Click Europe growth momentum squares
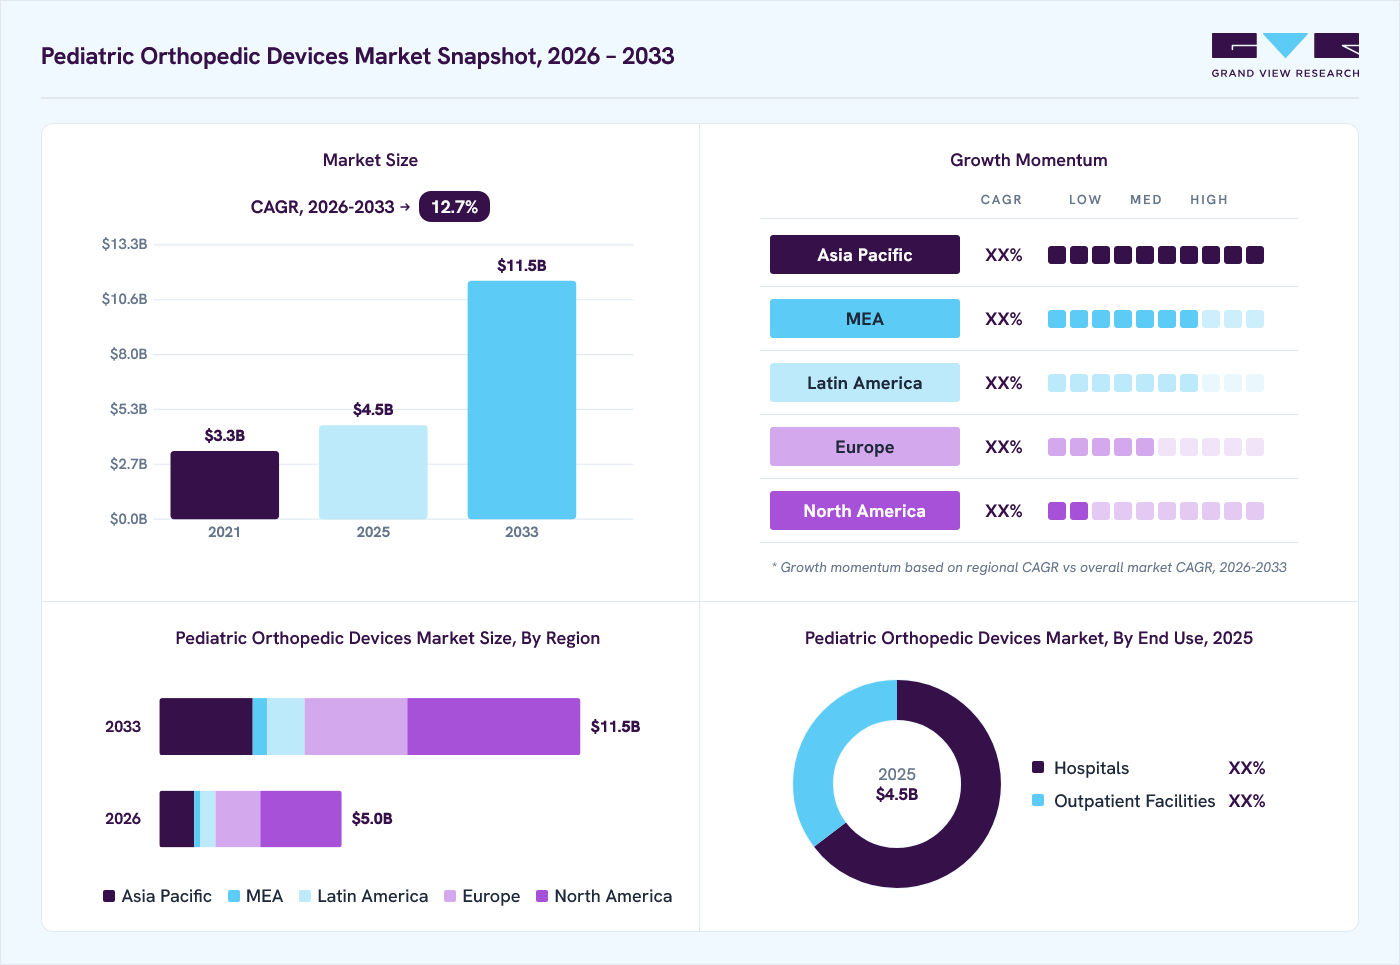 pos(1156,447)
